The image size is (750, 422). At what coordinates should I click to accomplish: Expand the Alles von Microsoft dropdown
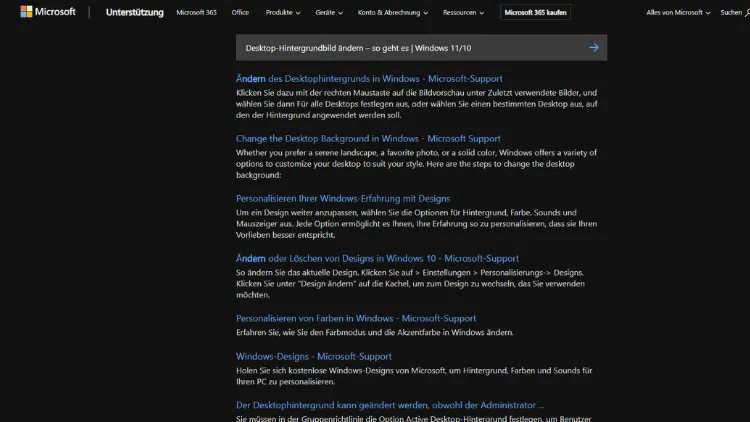tap(678, 12)
